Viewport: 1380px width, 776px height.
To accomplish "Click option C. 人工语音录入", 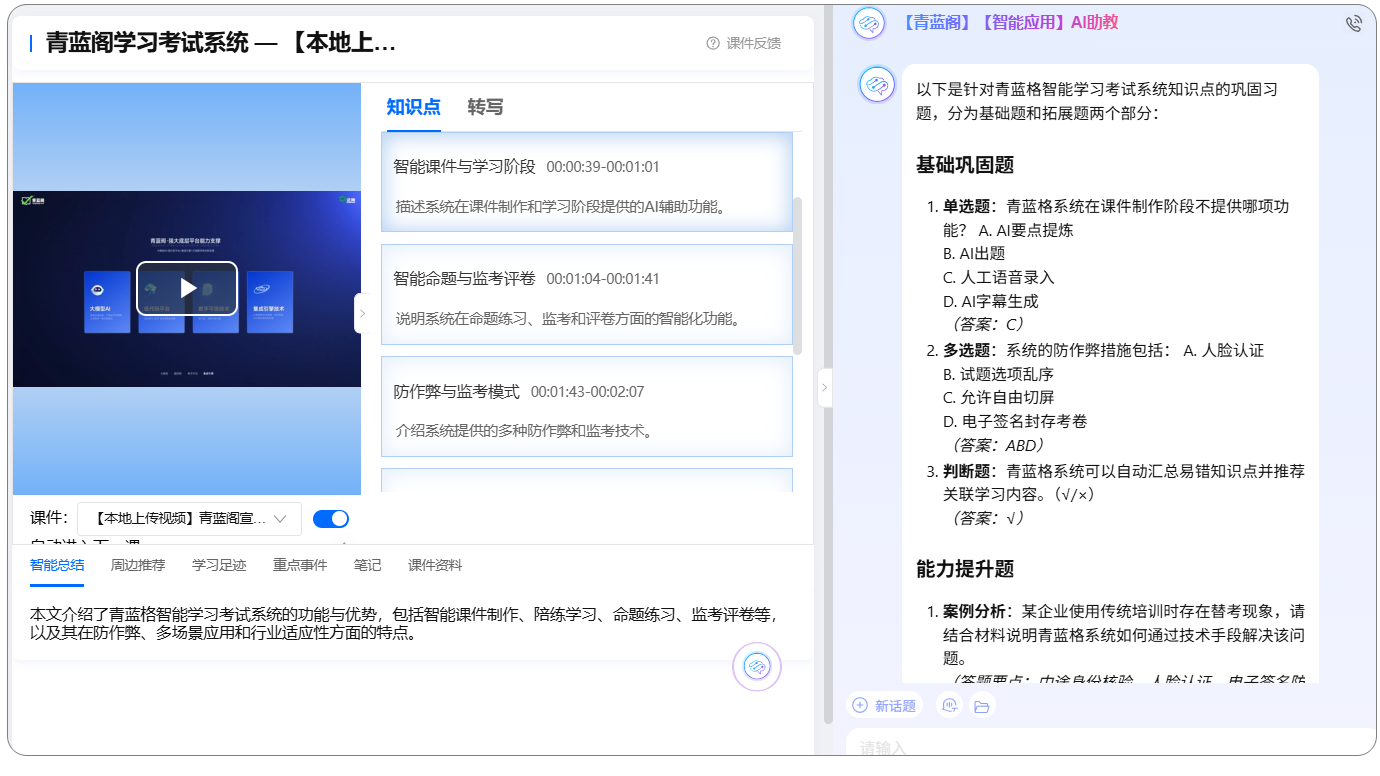I will pyautogui.click(x=998, y=277).
